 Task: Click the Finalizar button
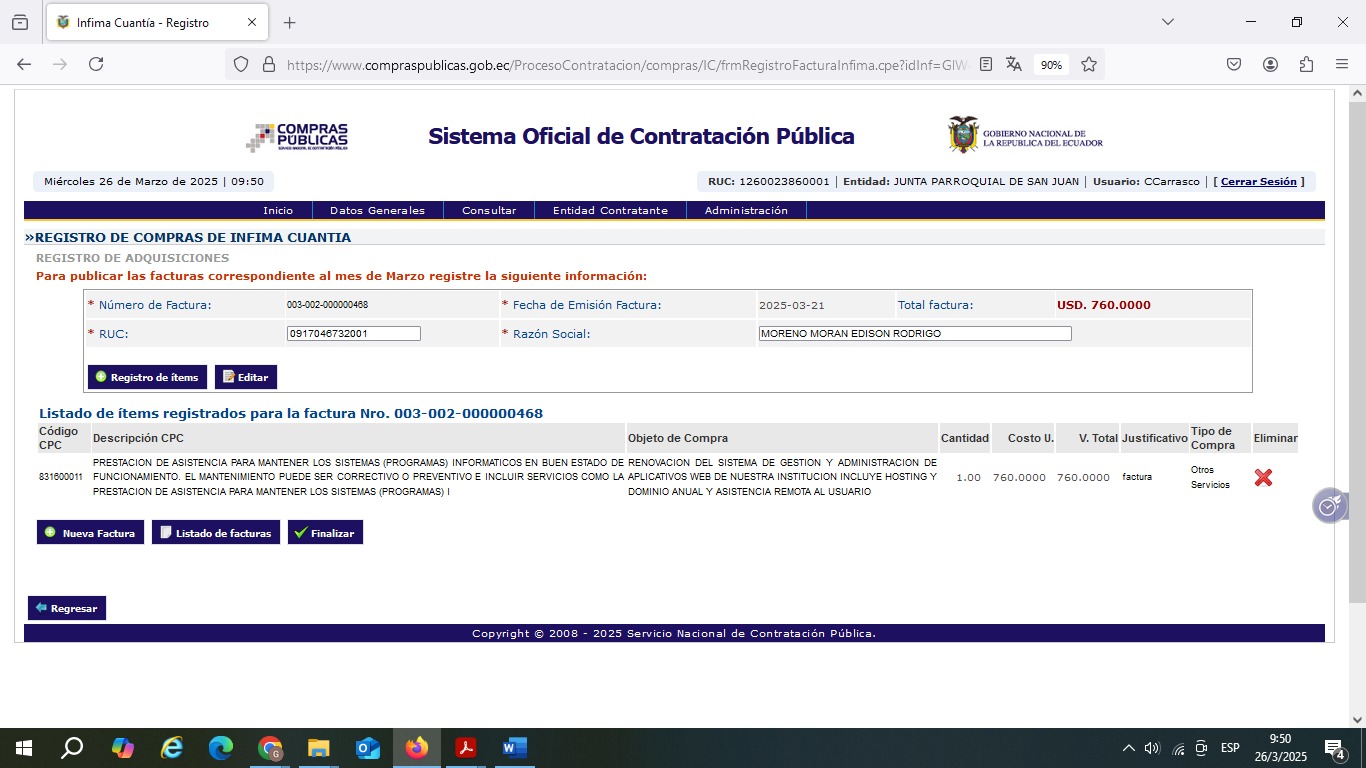[x=325, y=533]
